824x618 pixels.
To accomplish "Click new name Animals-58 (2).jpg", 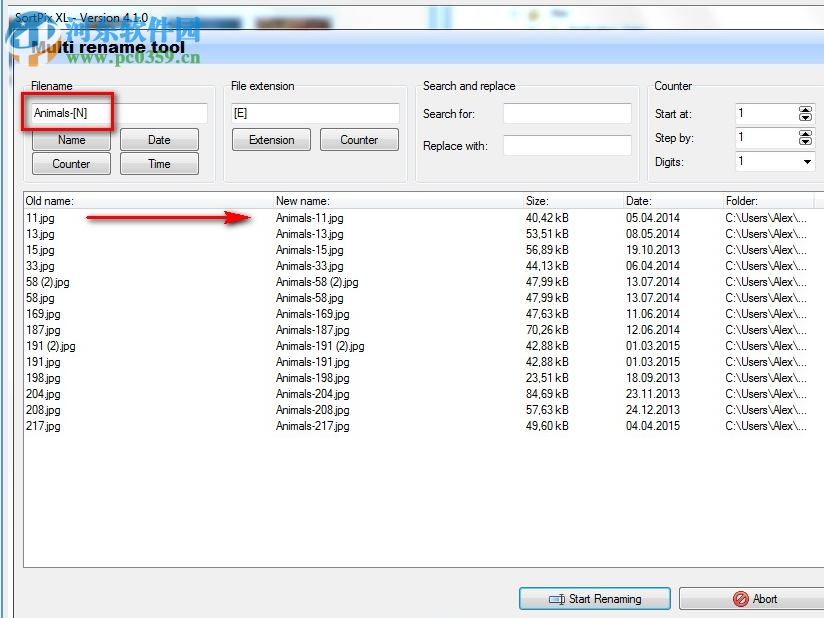I will (317, 282).
